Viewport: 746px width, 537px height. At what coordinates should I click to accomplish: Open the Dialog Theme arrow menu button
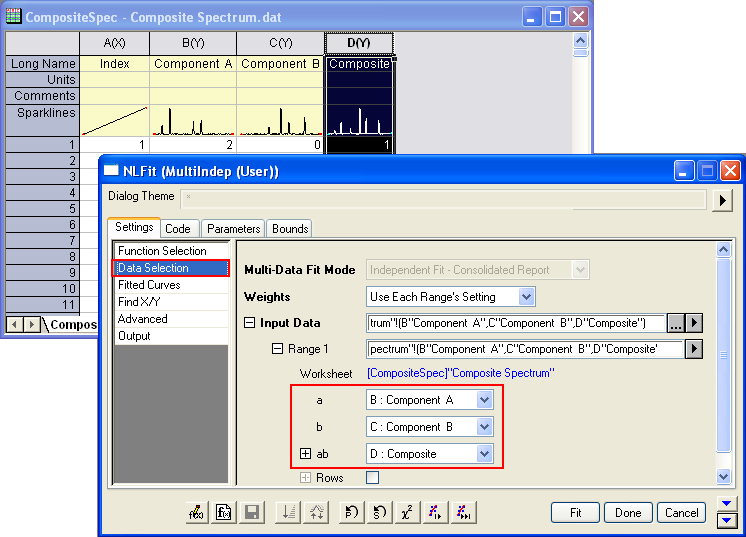click(x=722, y=200)
